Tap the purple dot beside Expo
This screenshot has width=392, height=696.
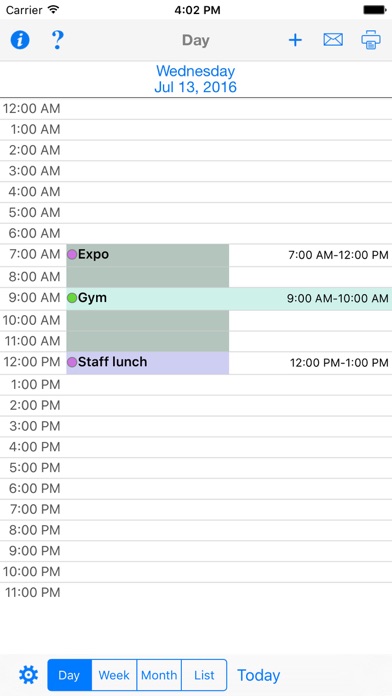72,254
